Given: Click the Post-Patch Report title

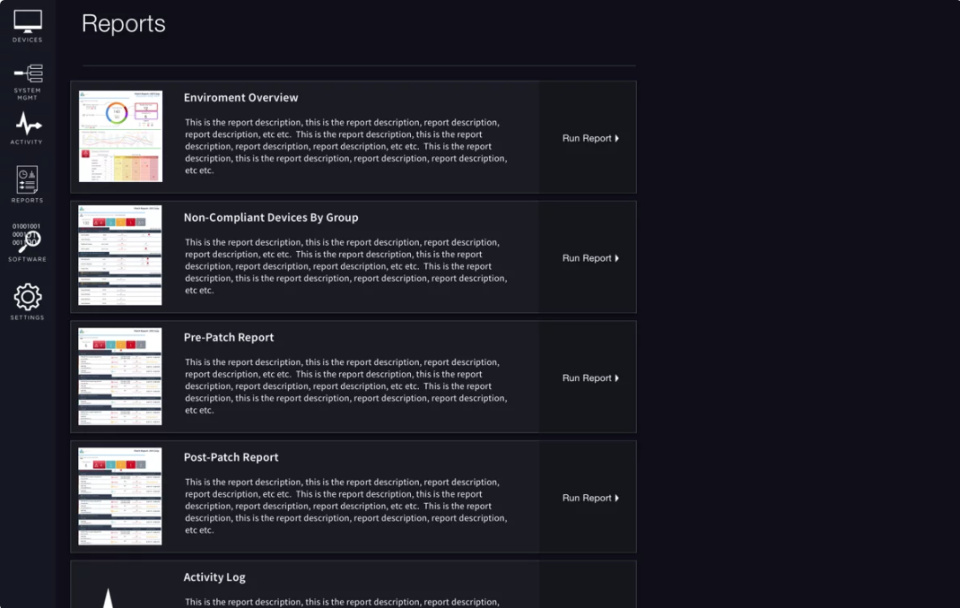Looking at the screenshot, I should [231, 458].
